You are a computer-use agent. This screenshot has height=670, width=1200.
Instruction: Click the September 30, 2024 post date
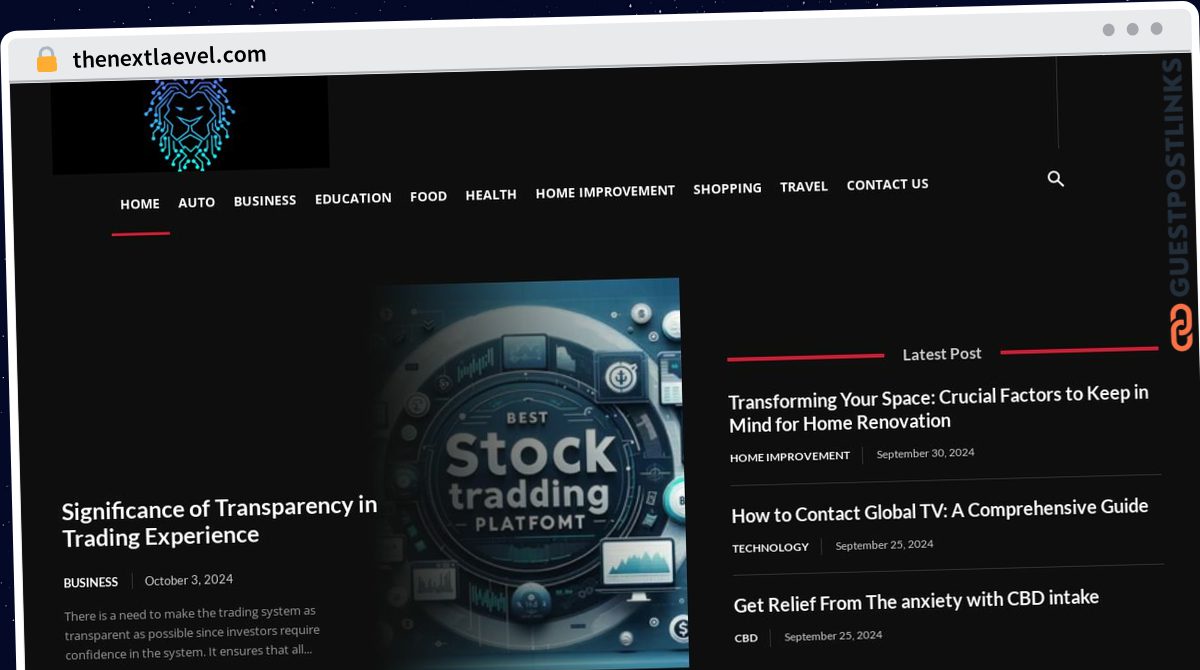coord(925,453)
